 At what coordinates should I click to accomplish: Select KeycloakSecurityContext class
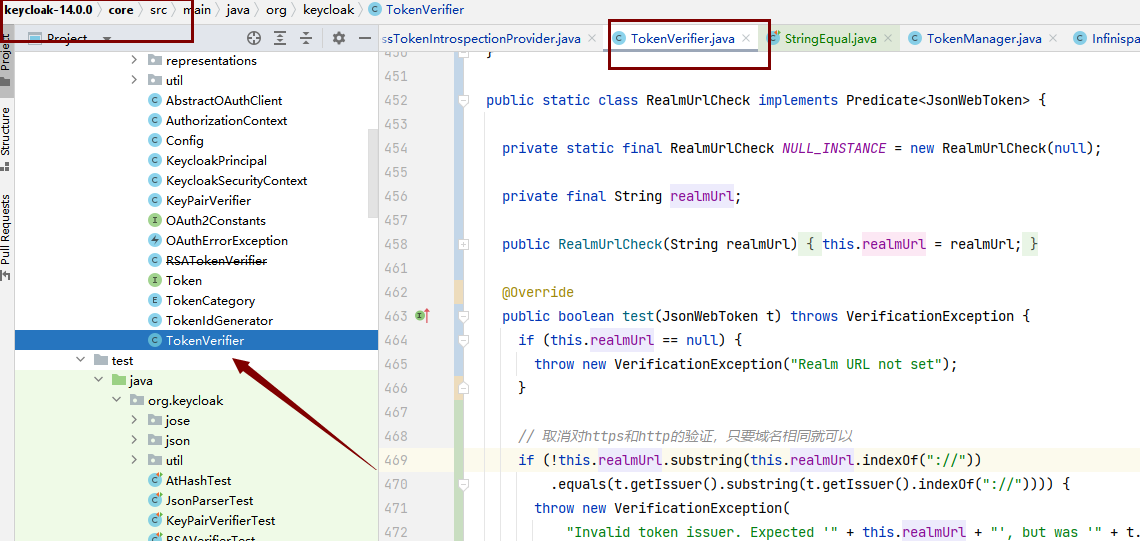click(x=236, y=181)
